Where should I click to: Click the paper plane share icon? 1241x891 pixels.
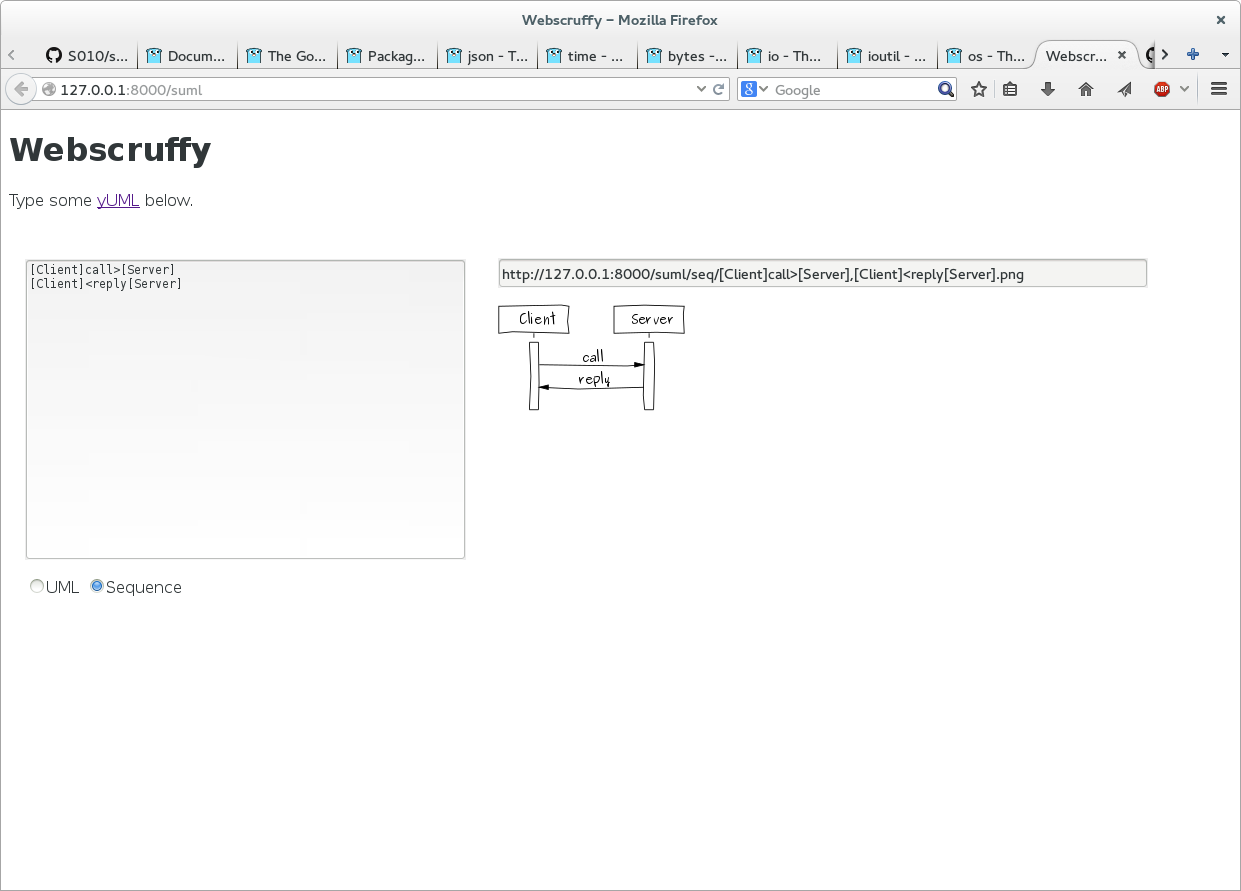[x=1124, y=89]
